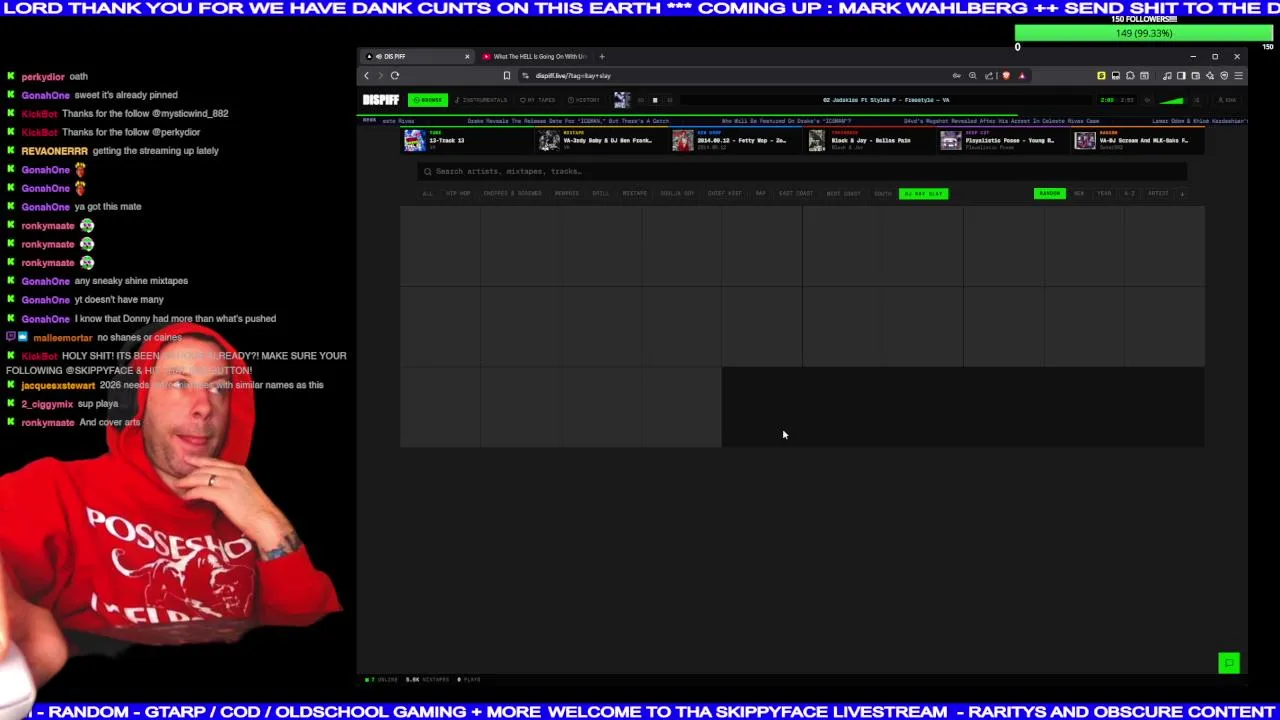Select the WEST COAST tag filter

pyautogui.click(x=843, y=193)
